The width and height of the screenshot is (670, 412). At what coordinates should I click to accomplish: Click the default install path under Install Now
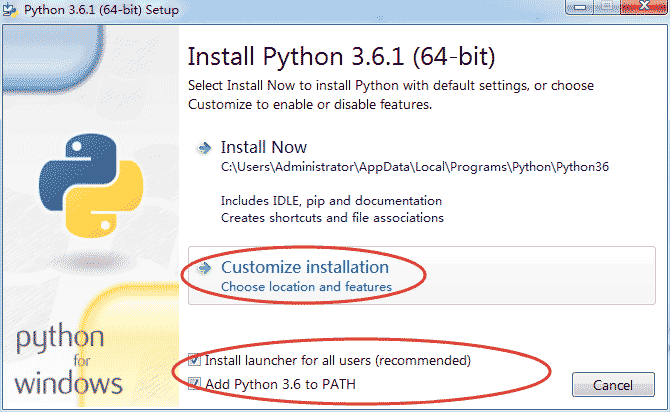click(414, 167)
